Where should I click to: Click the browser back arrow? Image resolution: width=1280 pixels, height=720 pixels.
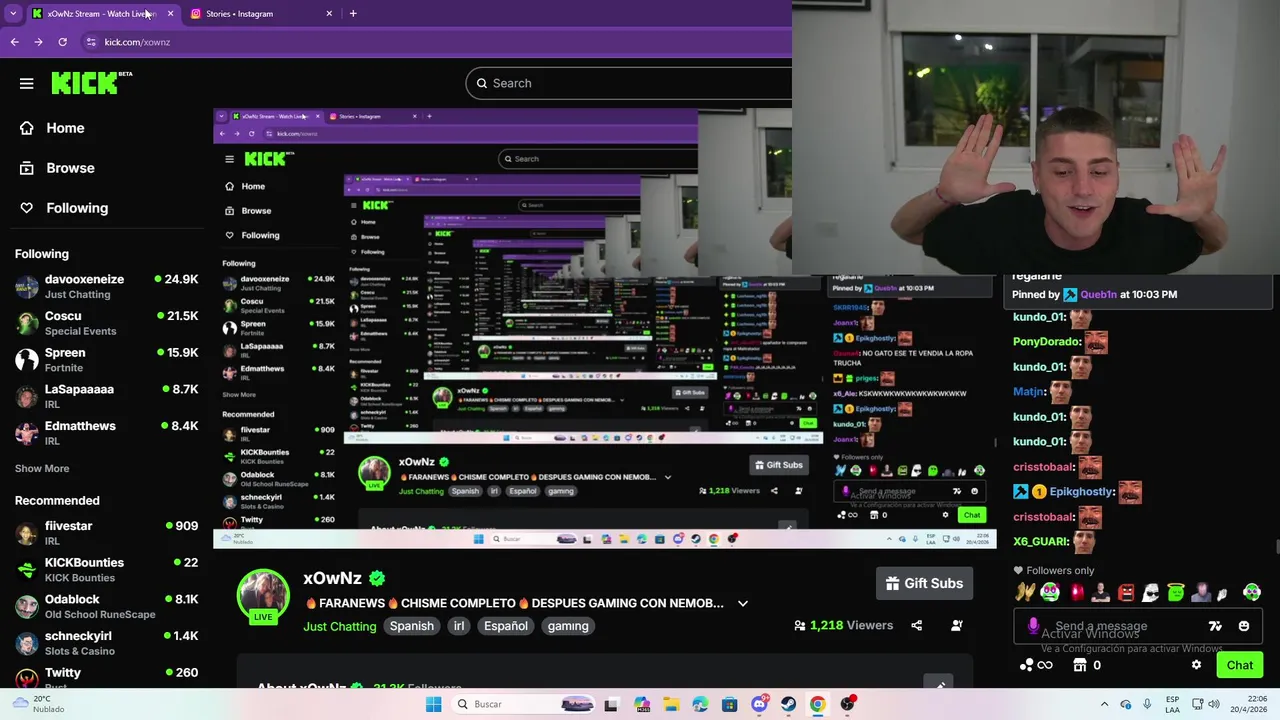point(14,42)
